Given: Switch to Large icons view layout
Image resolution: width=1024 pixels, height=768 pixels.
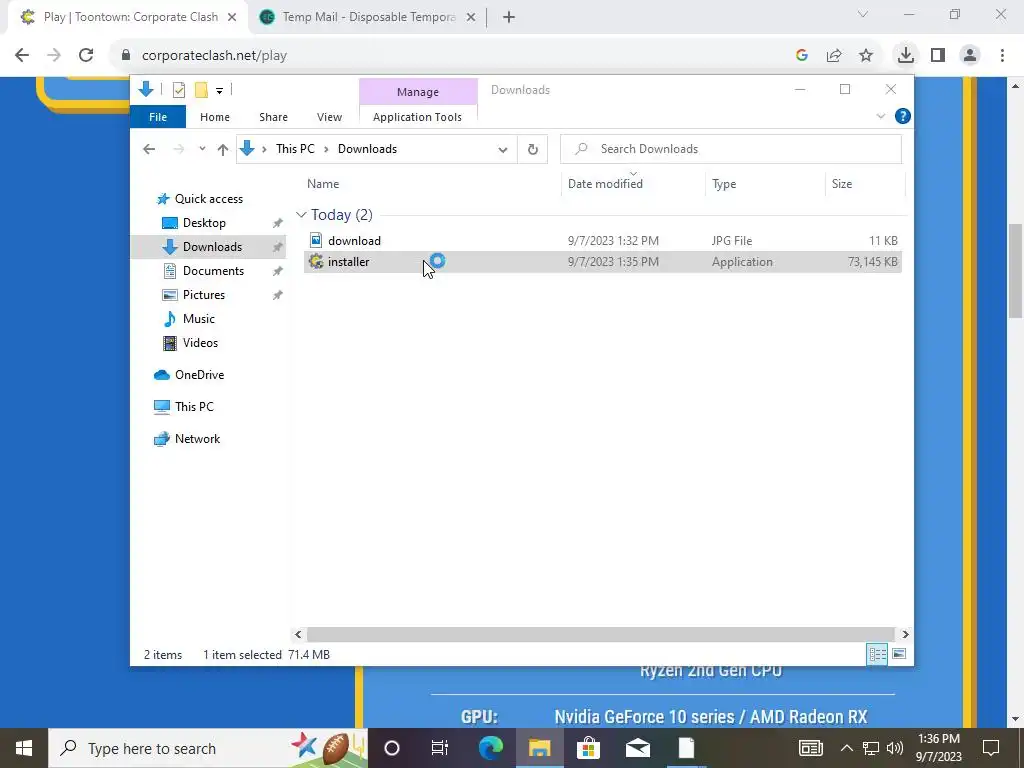Looking at the screenshot, I should point(899,654).
